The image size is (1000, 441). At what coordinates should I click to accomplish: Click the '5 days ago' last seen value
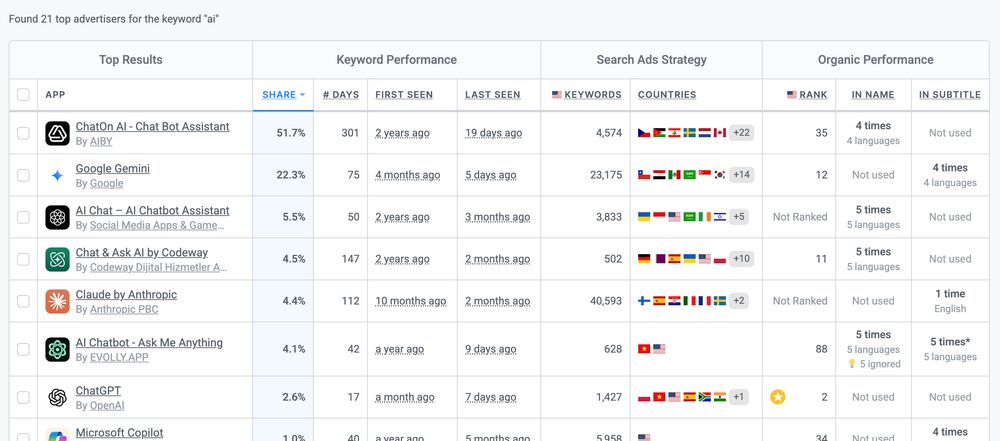click(490, 175)
